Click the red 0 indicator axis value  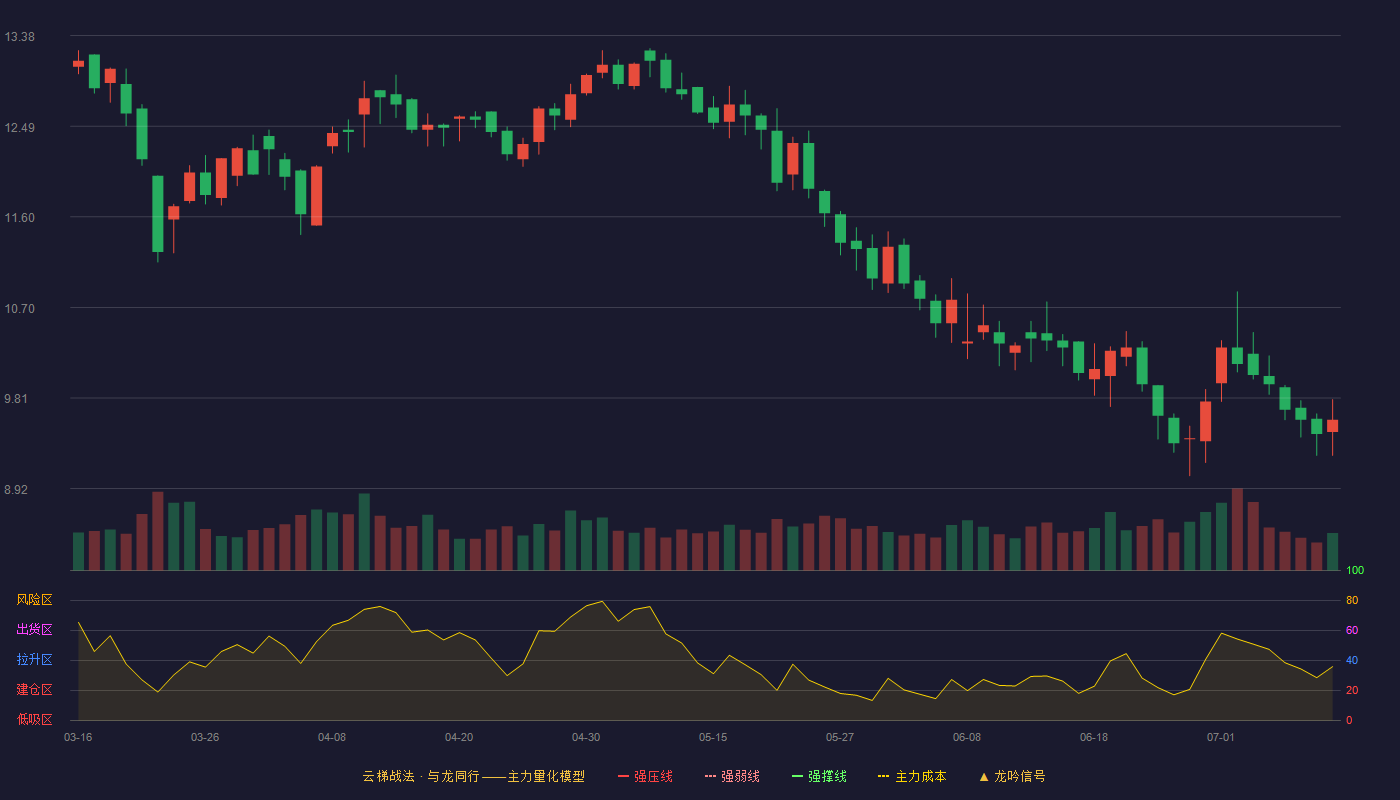[1349, 720]
